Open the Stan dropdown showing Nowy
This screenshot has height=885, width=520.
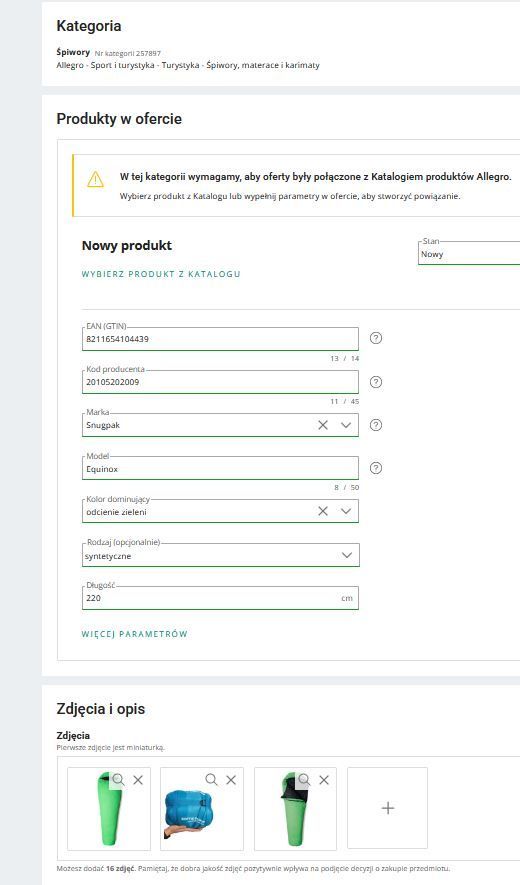click(469, 253)
